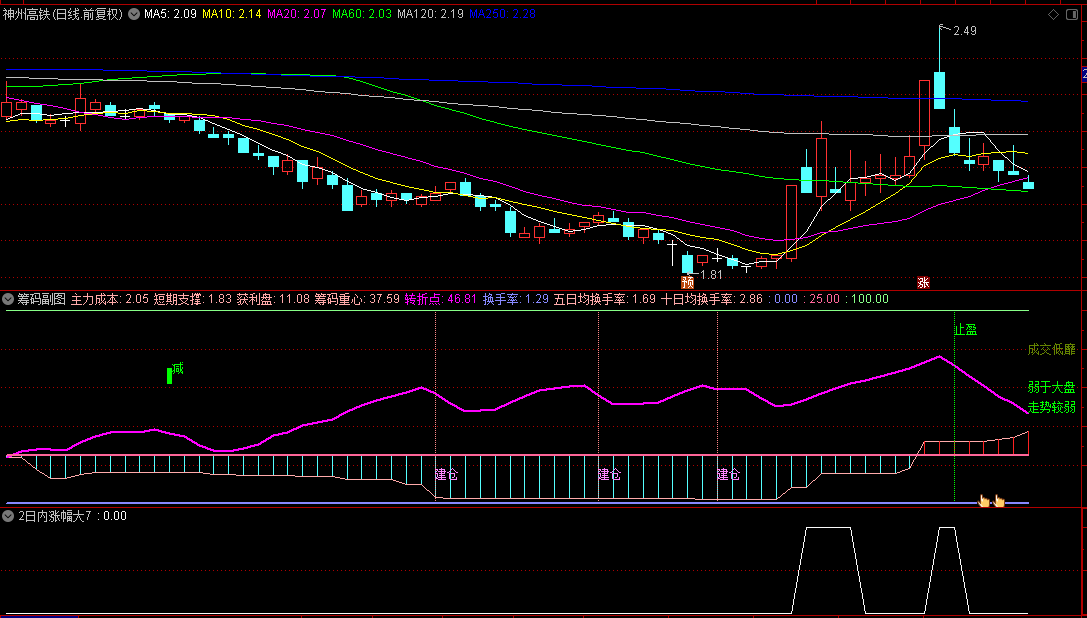This screenshot has height=618, width=1087.
Task: Open dropdown arrow beside 神州高铁 title
Action: coord(133,14)
